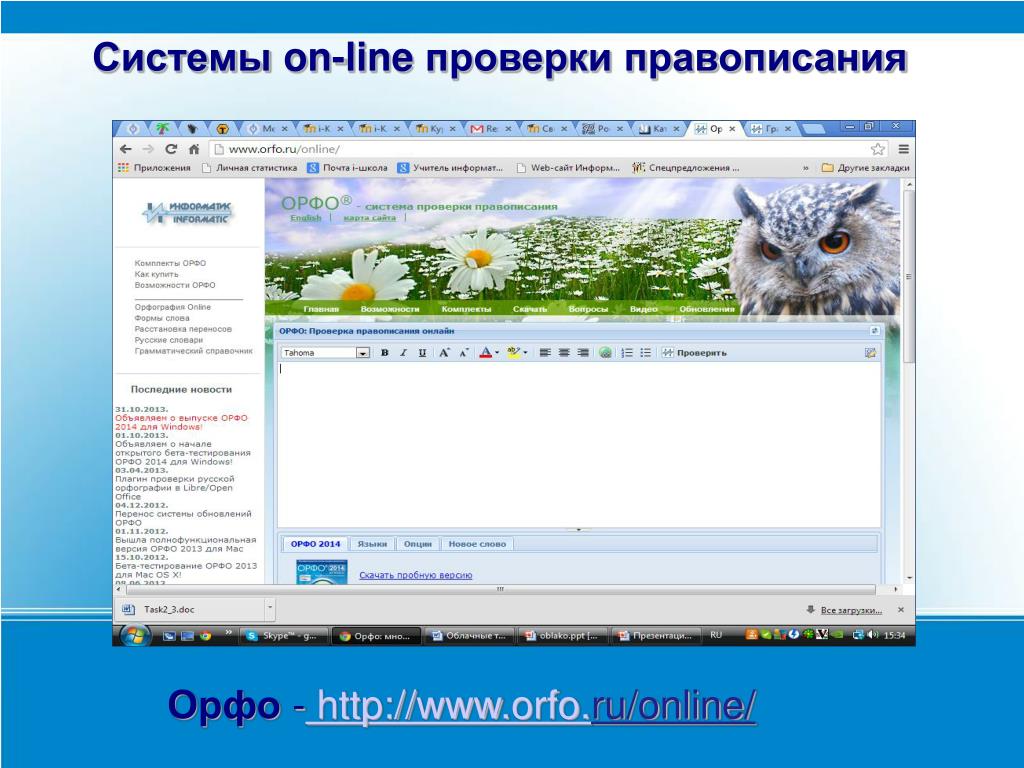Insert a hyperlink with the globe icon
Screen dimensions: 1024x768
click(x=605, y=353)
